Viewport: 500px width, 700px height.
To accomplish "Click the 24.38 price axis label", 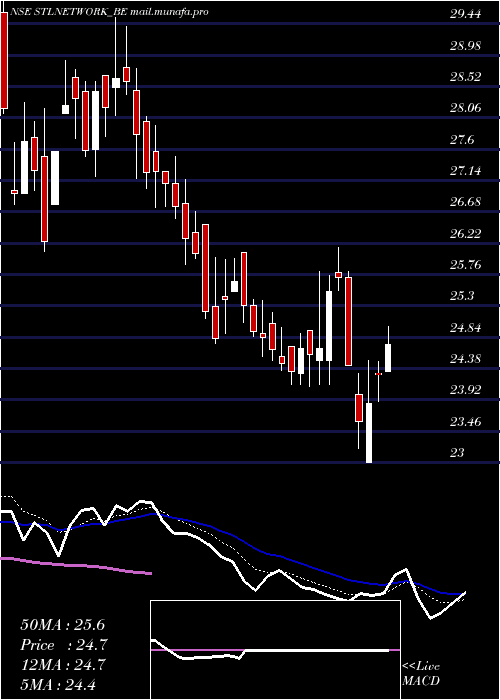I will [465, 359].
